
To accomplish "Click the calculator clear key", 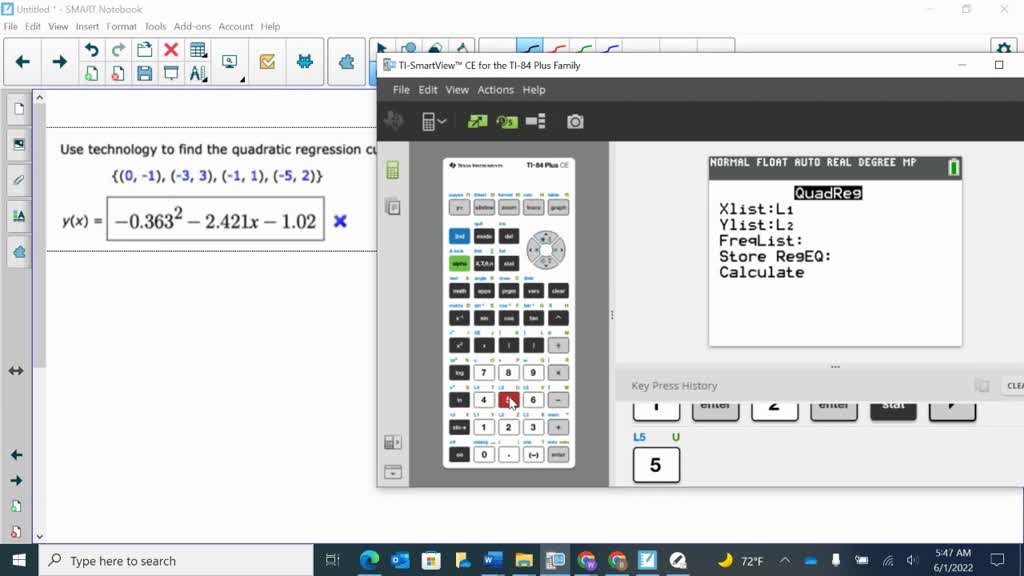I will [x=558, y=291].
